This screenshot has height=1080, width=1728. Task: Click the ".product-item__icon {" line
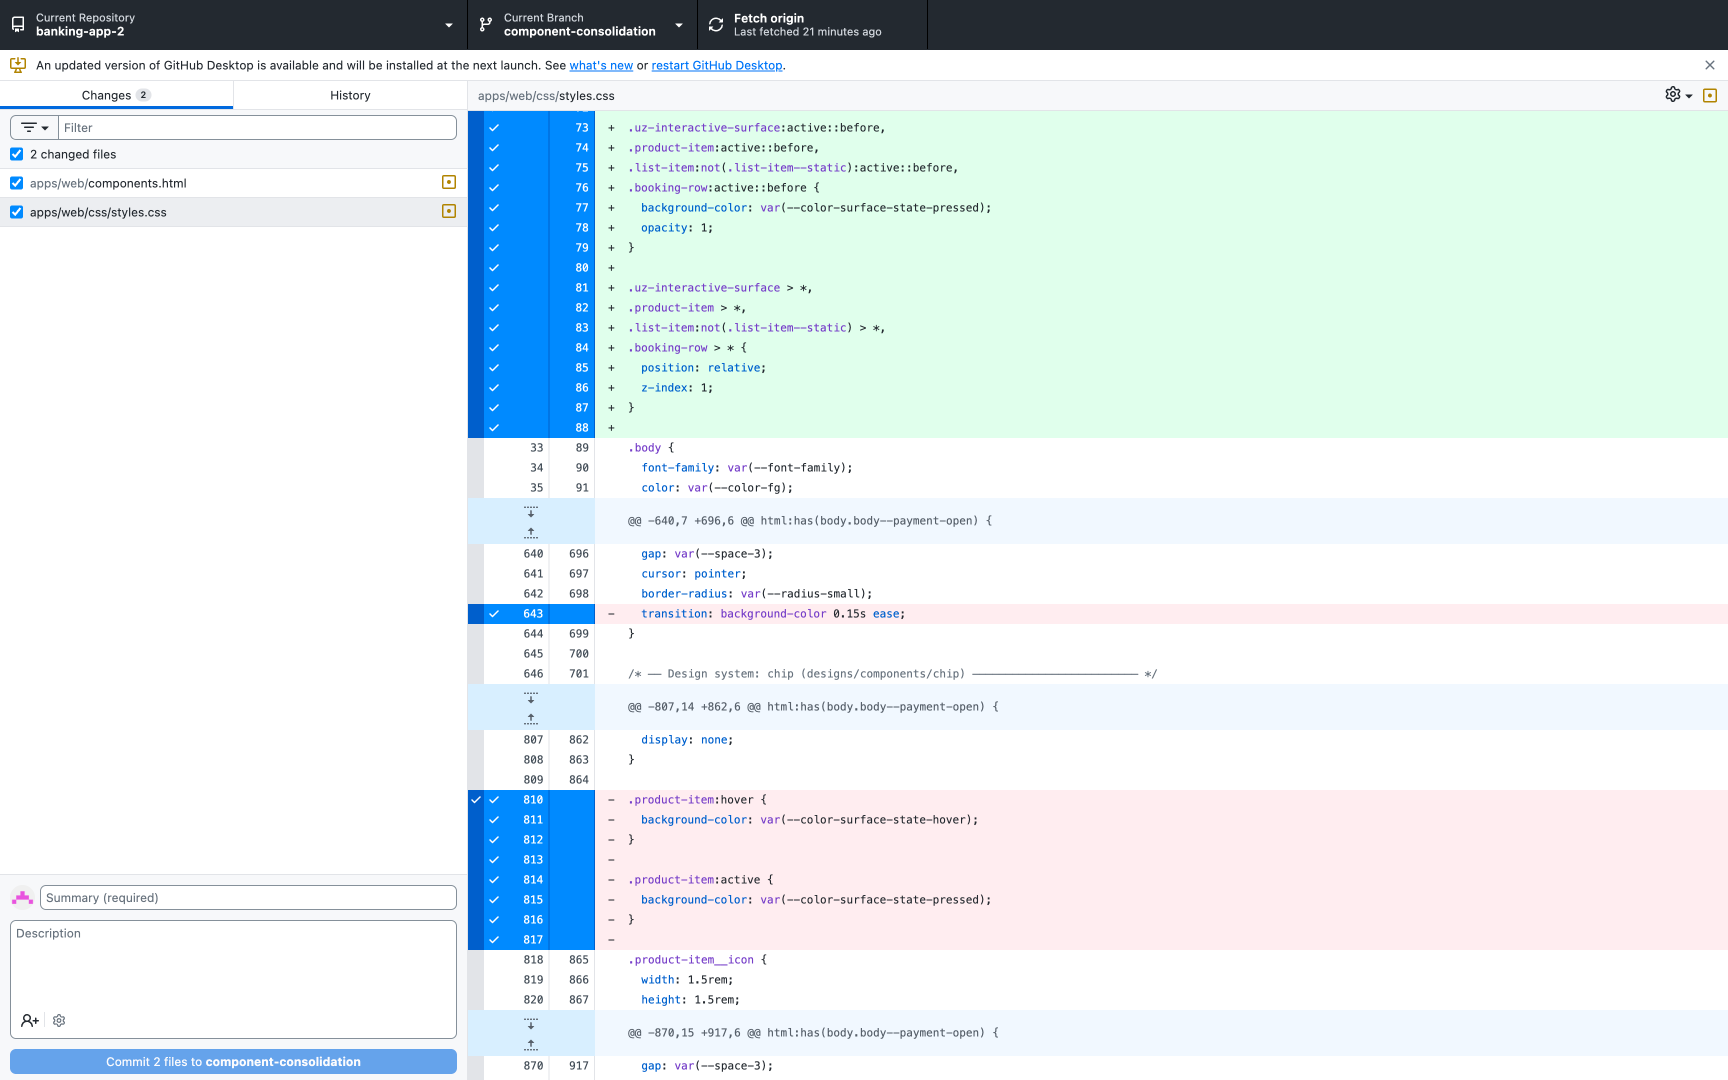pyautogui.click(x=697, y=960)
